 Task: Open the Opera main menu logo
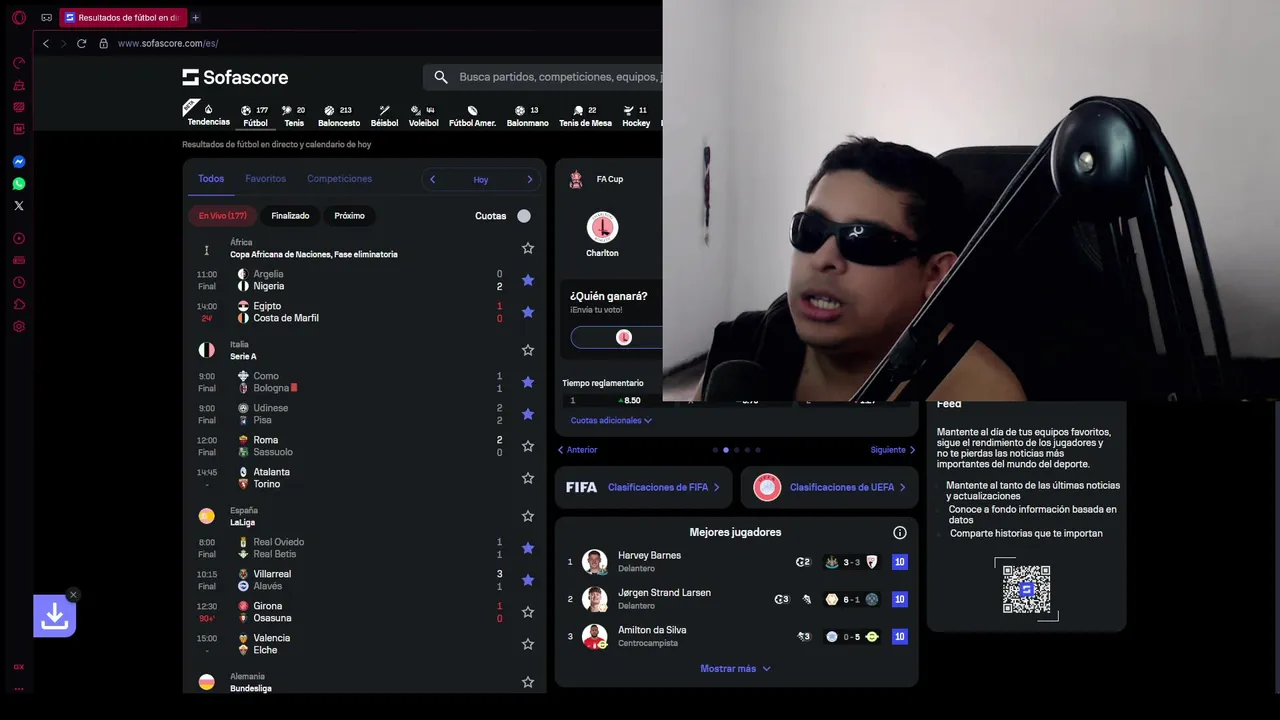[x=18, y=18]
